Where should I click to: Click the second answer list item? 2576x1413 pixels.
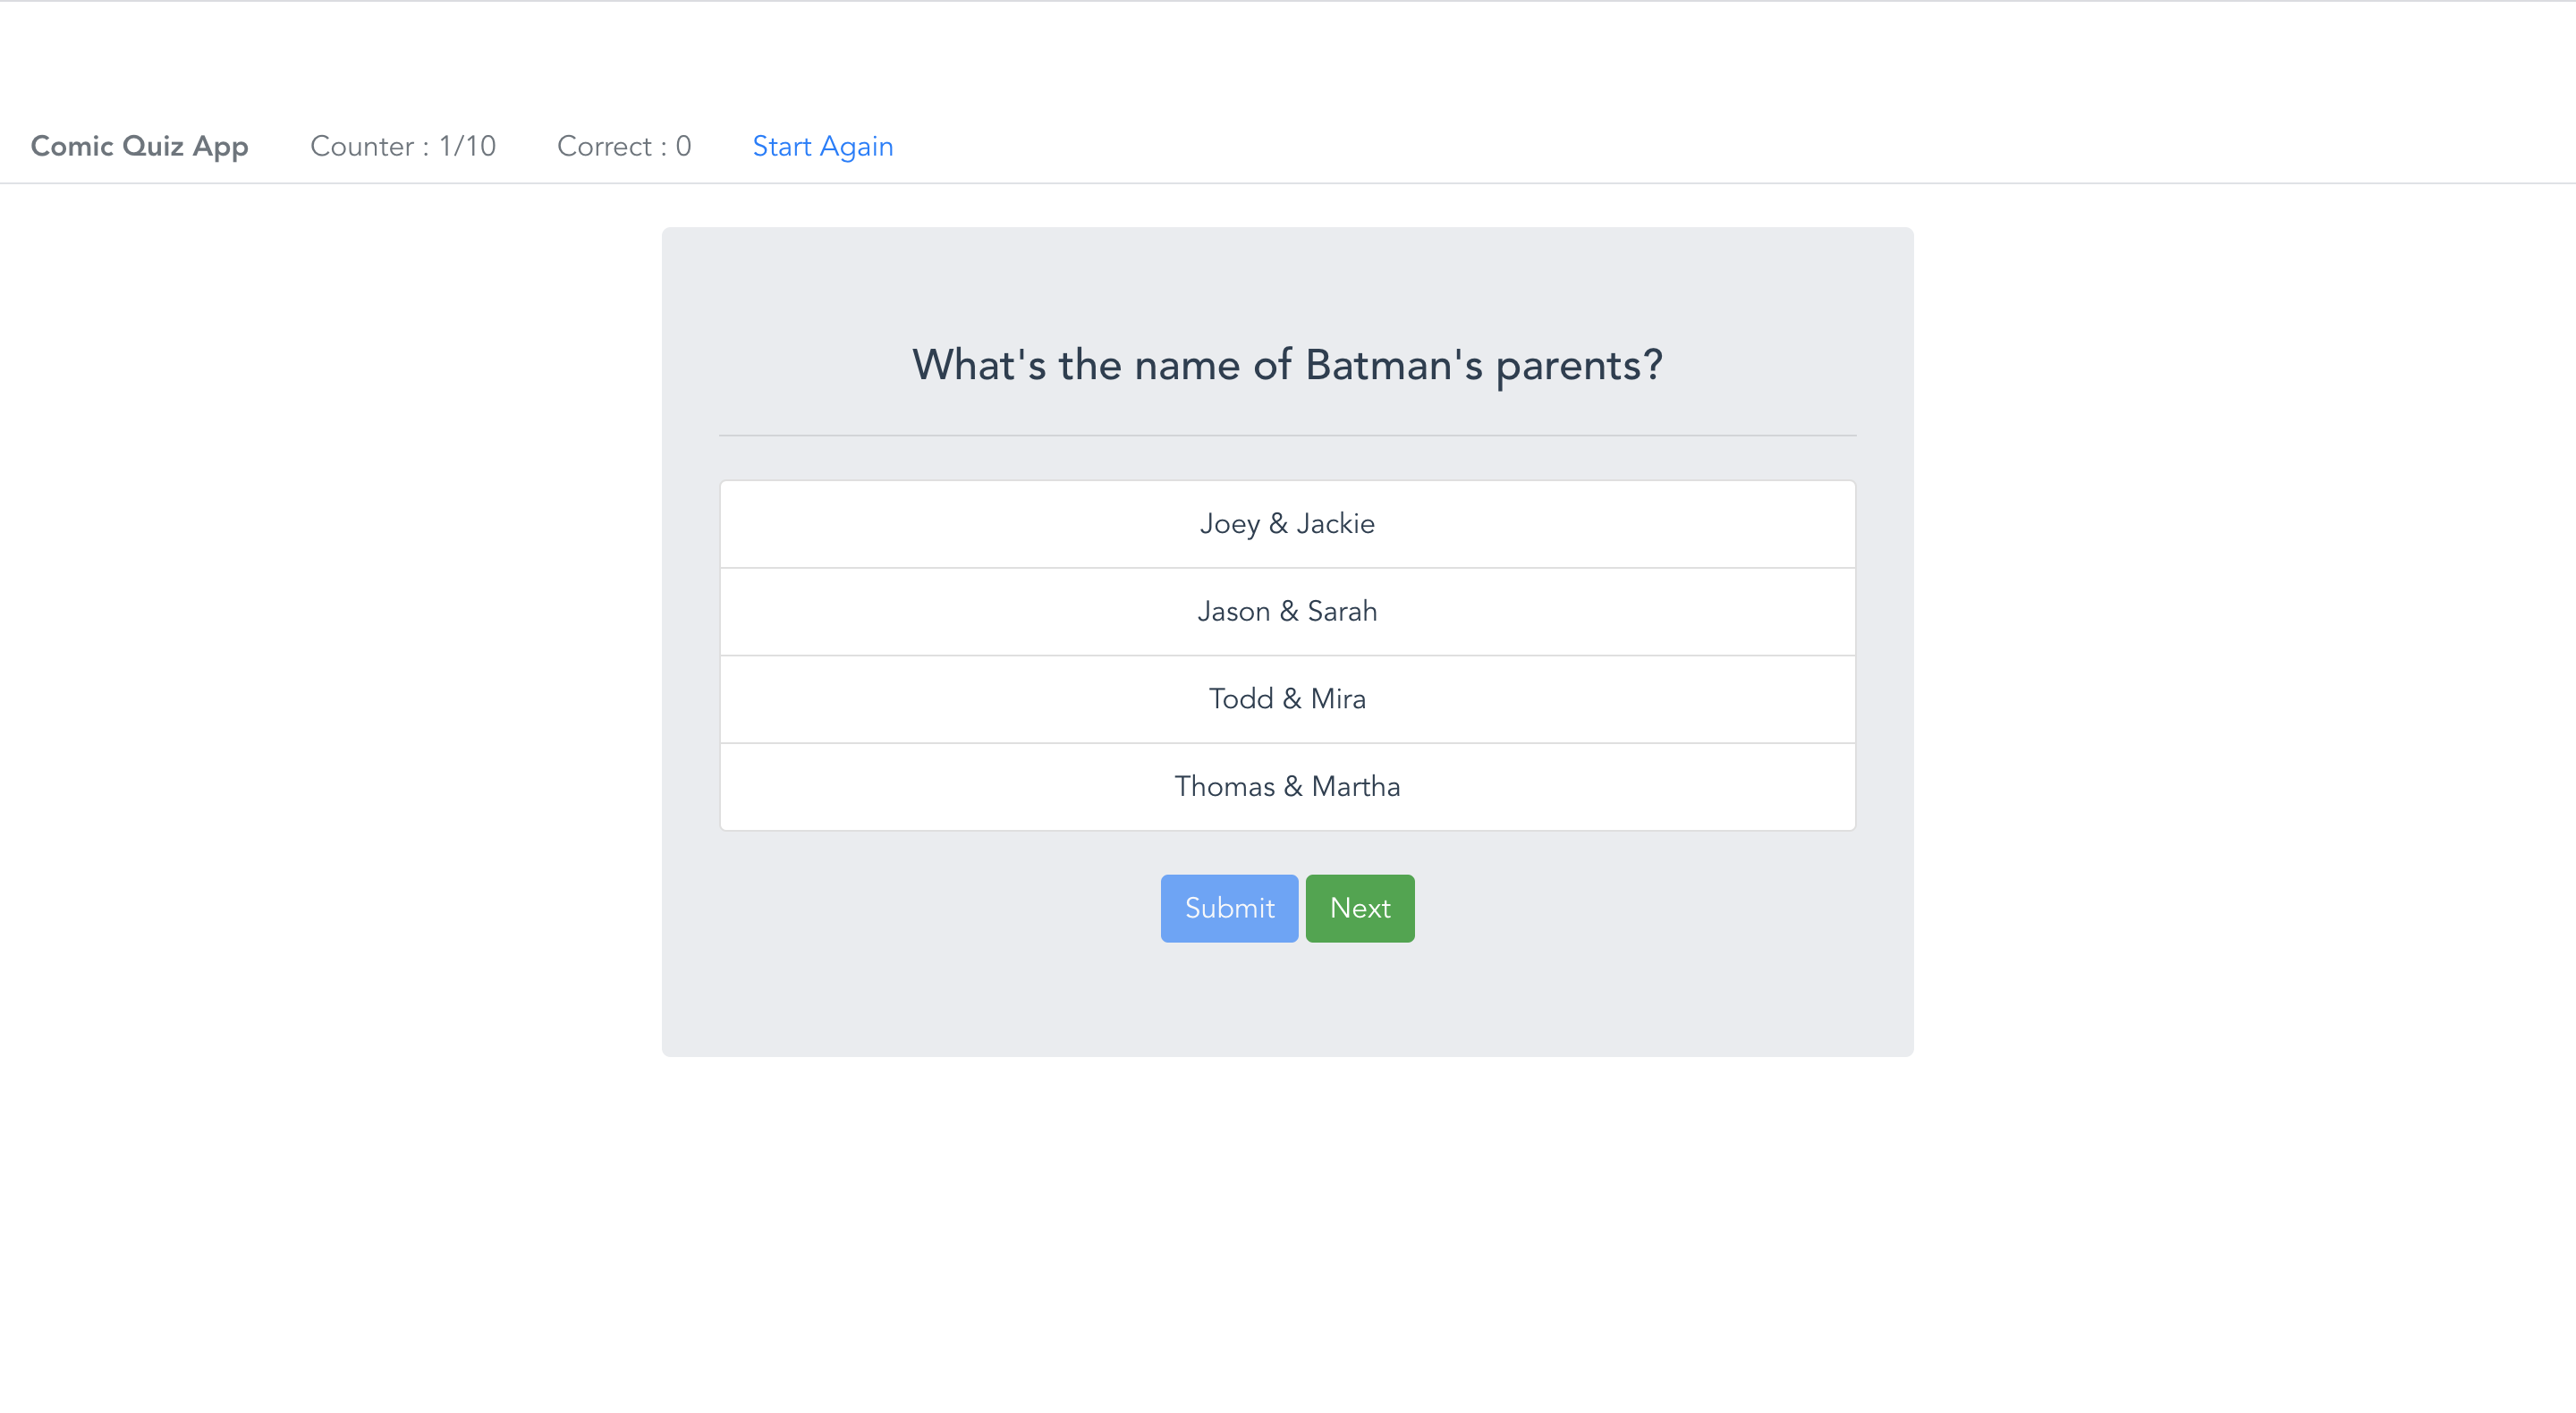pos(1287,611)
